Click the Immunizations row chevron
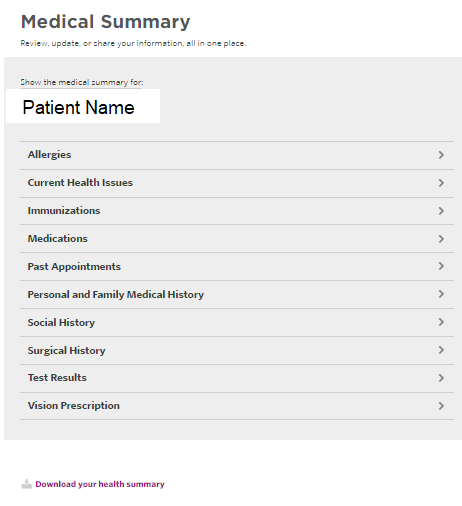This screenshot has height=506, width=462. (441, 211)
